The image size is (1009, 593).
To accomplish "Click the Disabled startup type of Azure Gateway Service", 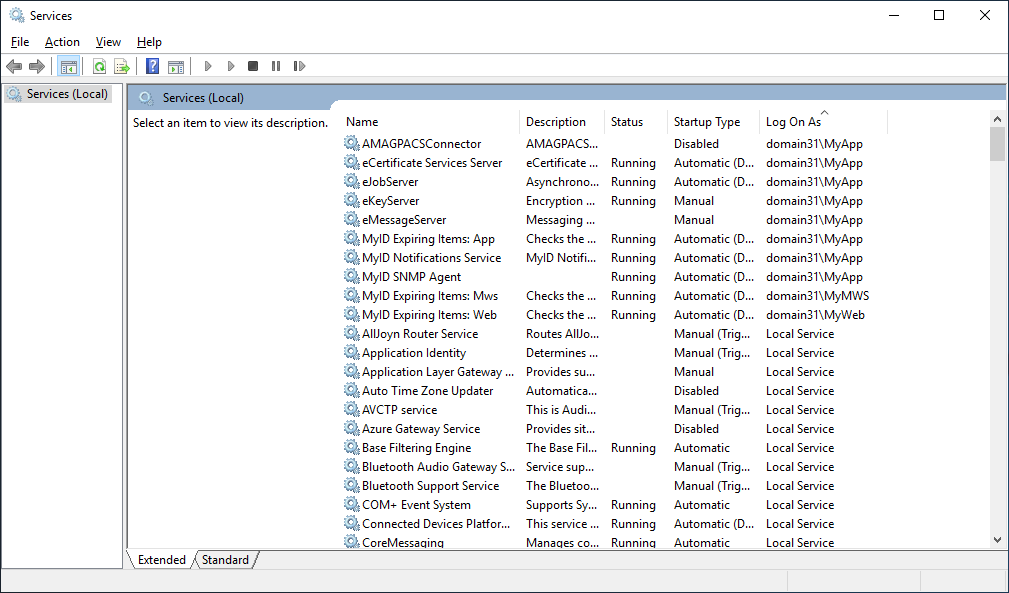I will [696, 428].
